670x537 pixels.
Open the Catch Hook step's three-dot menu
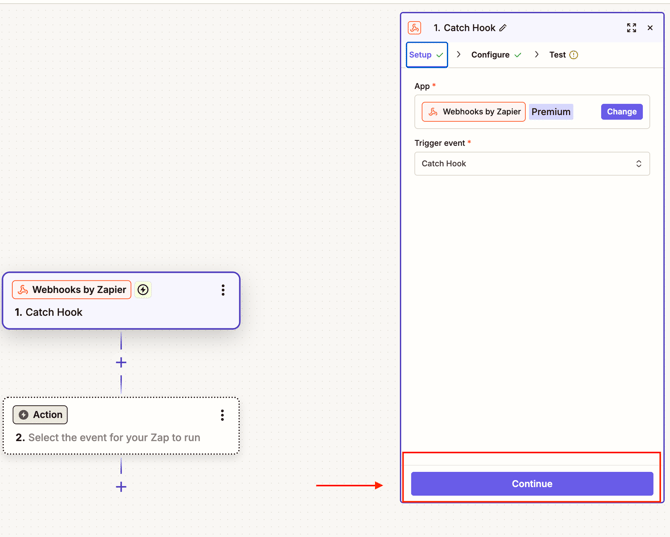pyautogui.click(x=223, y=290)
